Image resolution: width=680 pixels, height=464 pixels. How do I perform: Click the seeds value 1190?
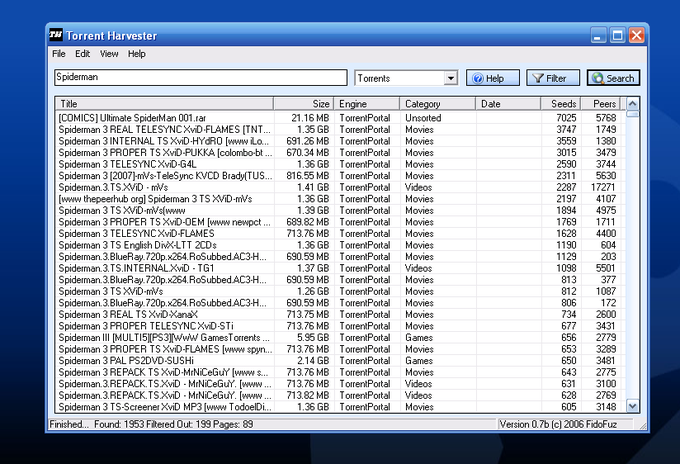(566, 245)
